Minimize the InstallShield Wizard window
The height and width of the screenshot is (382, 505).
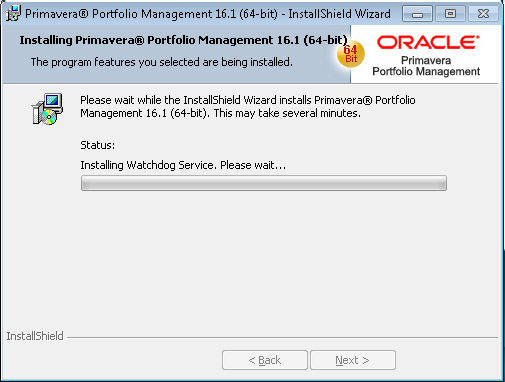coord(417,14)
